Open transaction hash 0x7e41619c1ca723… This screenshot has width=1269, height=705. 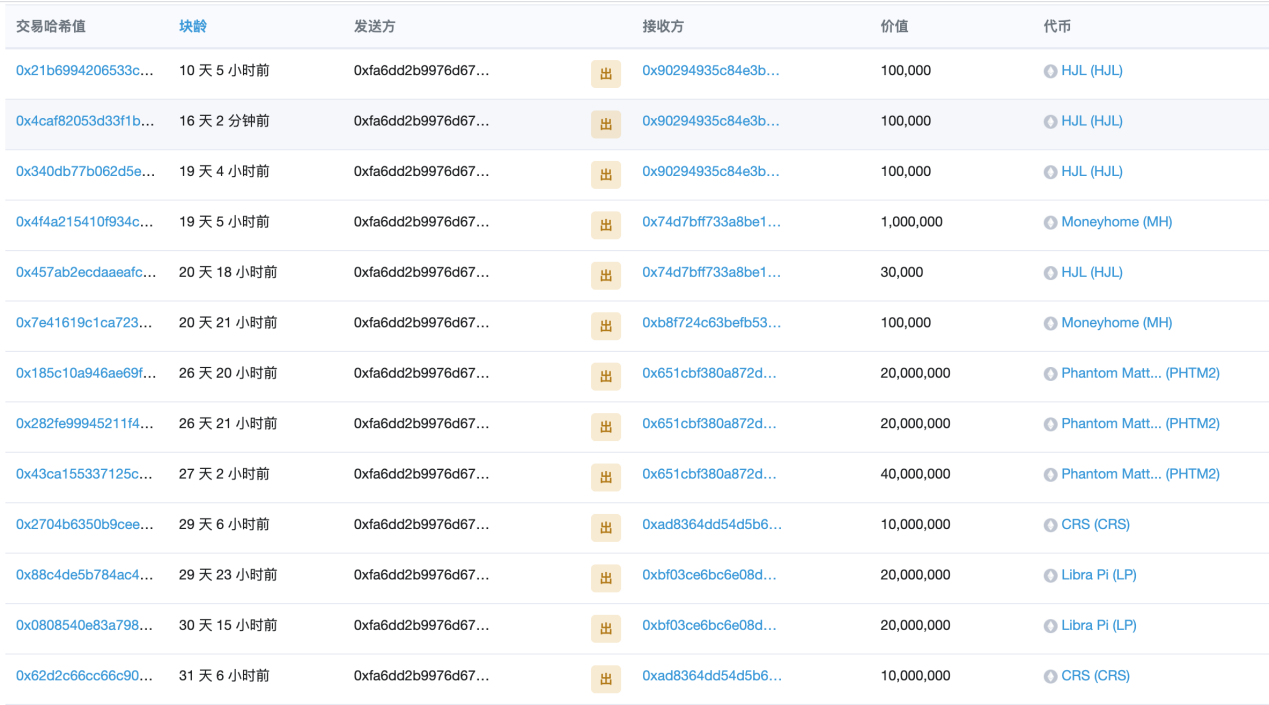85,323
